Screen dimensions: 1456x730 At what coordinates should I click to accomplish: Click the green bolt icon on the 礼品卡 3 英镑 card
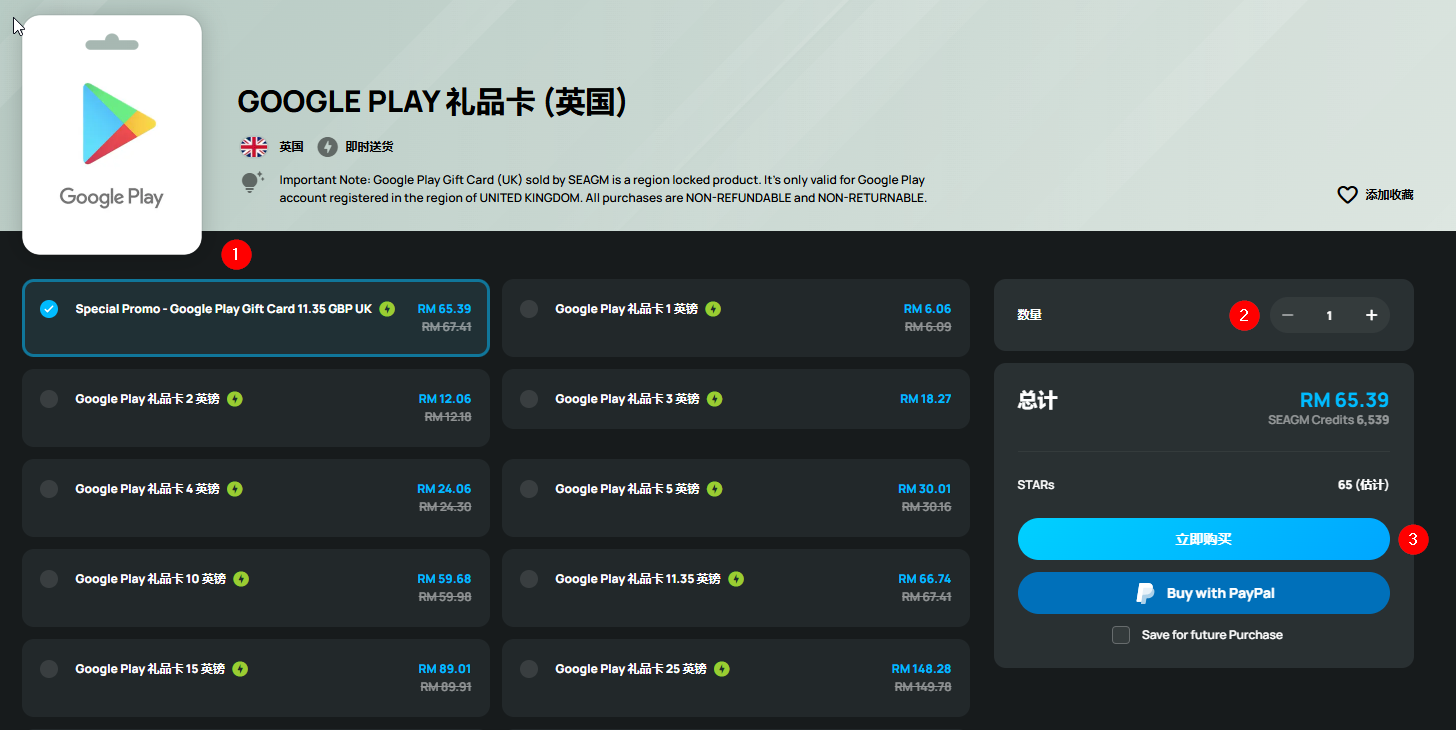coord(714,399)
